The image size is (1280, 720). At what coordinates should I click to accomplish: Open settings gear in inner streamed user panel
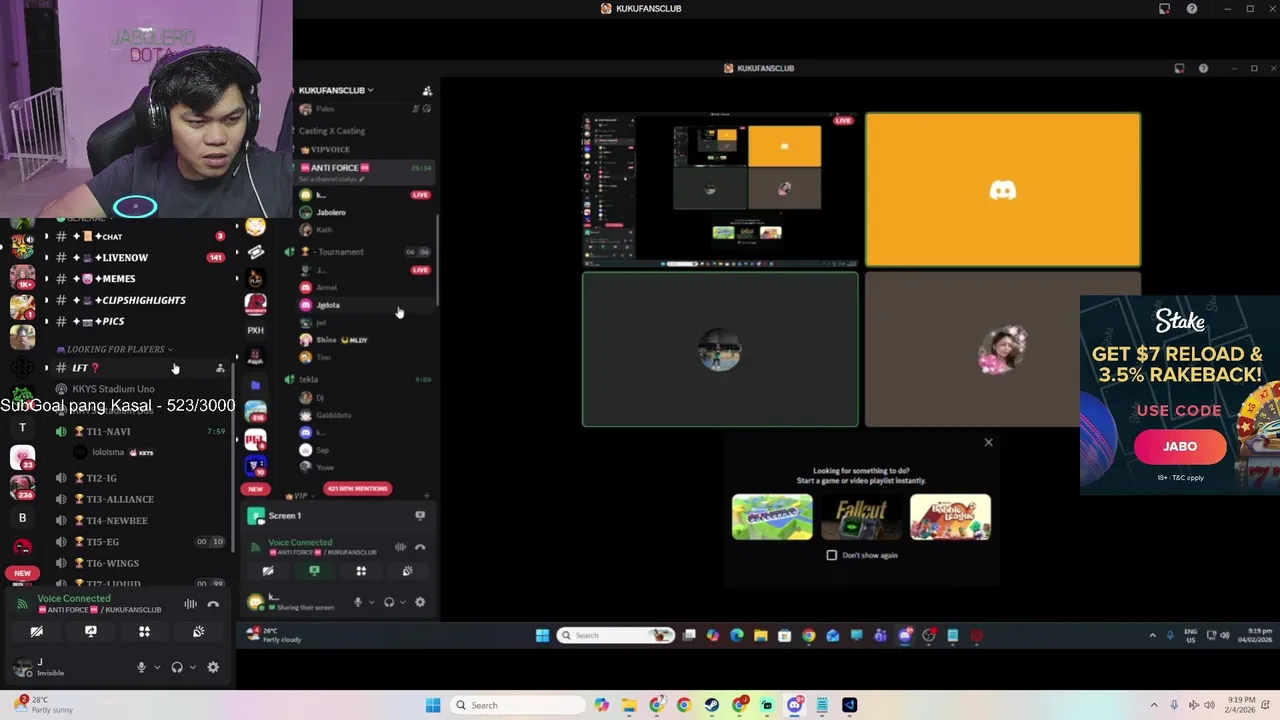tap(420, 602)
